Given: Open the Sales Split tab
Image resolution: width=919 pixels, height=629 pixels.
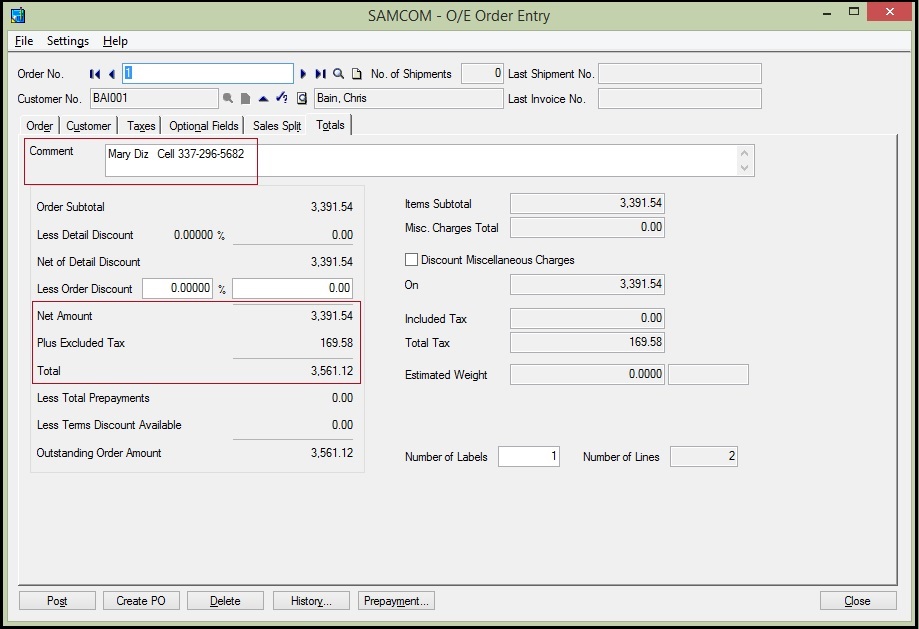Looking at the screenshot, I should [x=277, y=126].
